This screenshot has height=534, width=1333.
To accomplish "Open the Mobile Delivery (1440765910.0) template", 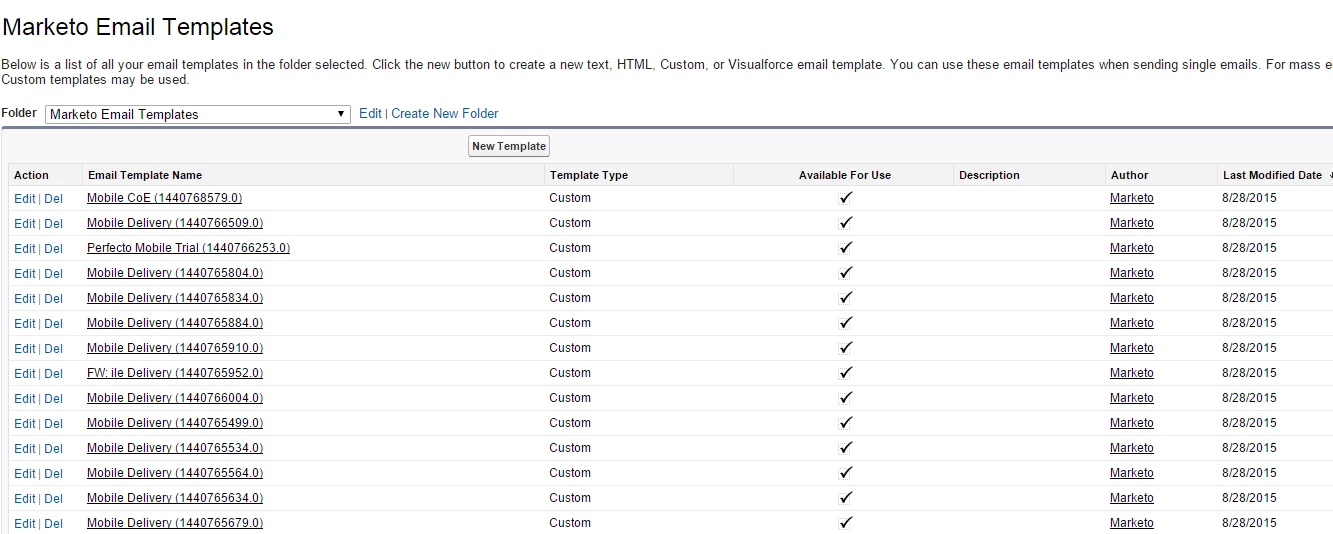I will (175, 348).
